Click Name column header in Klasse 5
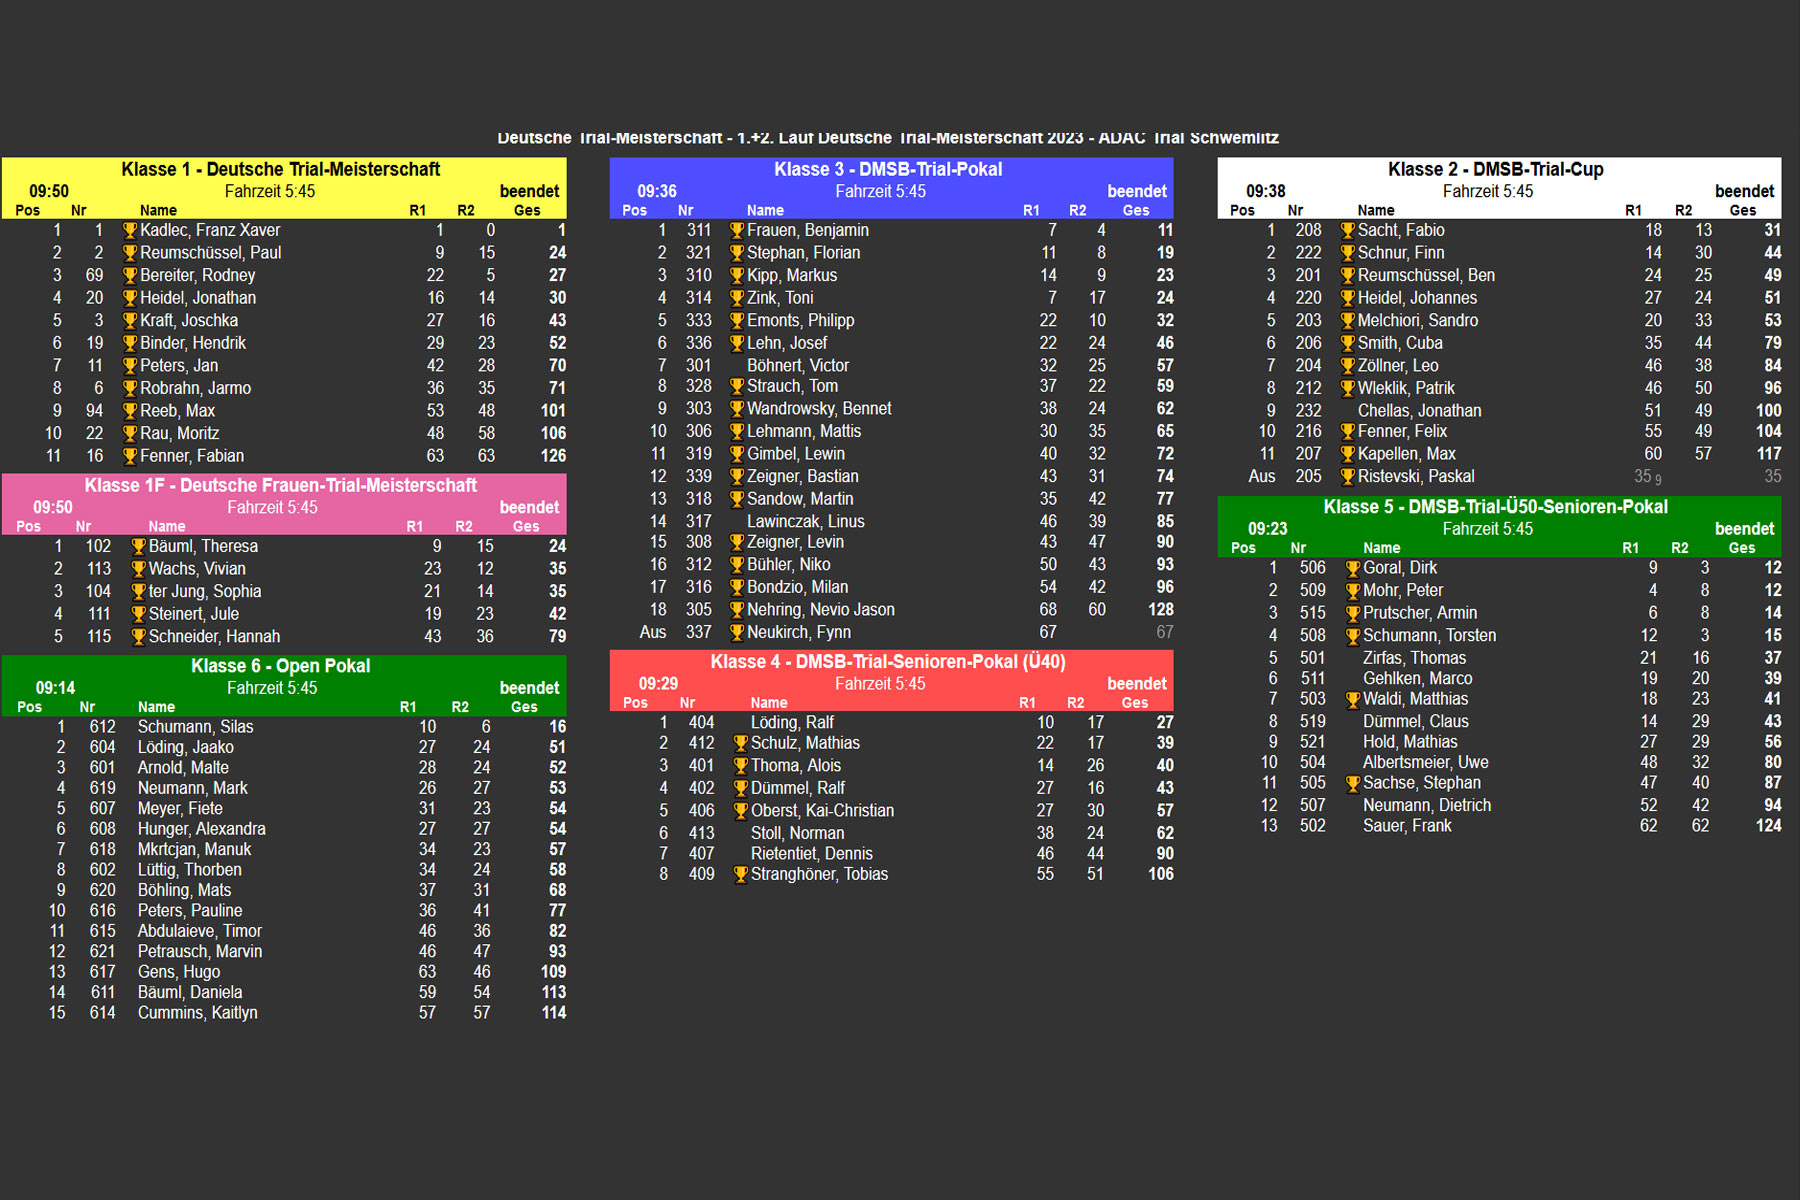The image size is (1800, 1200). (x=1381, y=548)
